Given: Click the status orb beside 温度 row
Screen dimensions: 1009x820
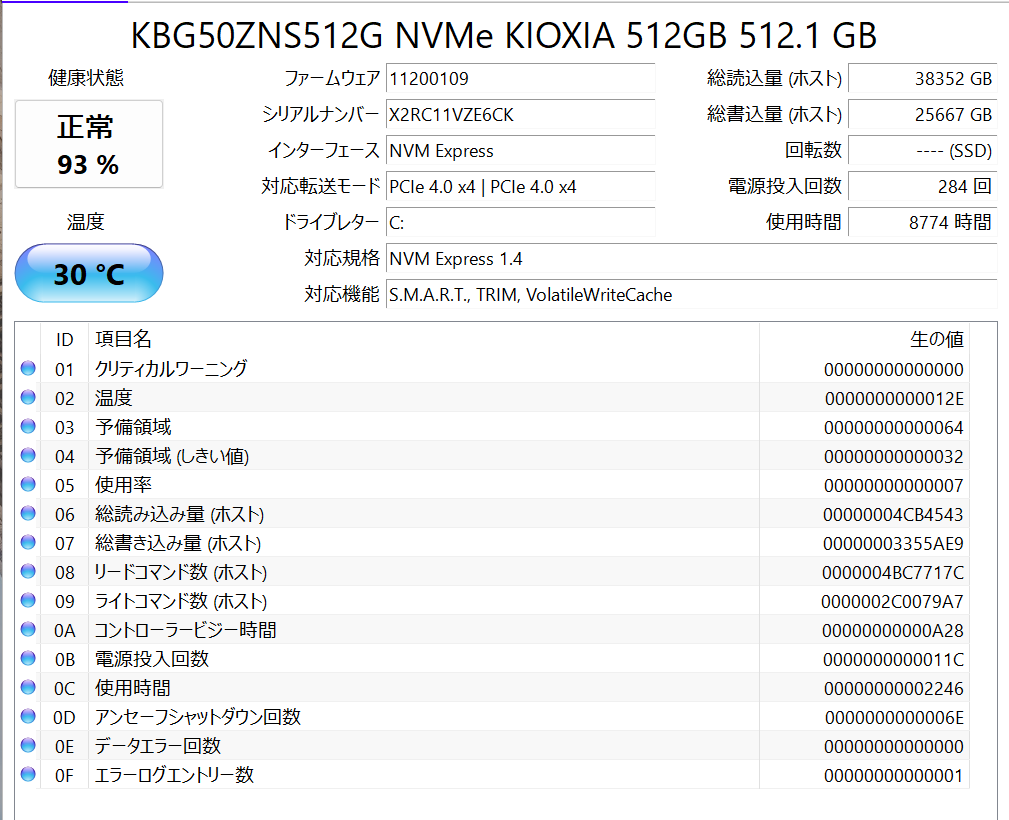Looking at the screenshot, I should (28, 398).
